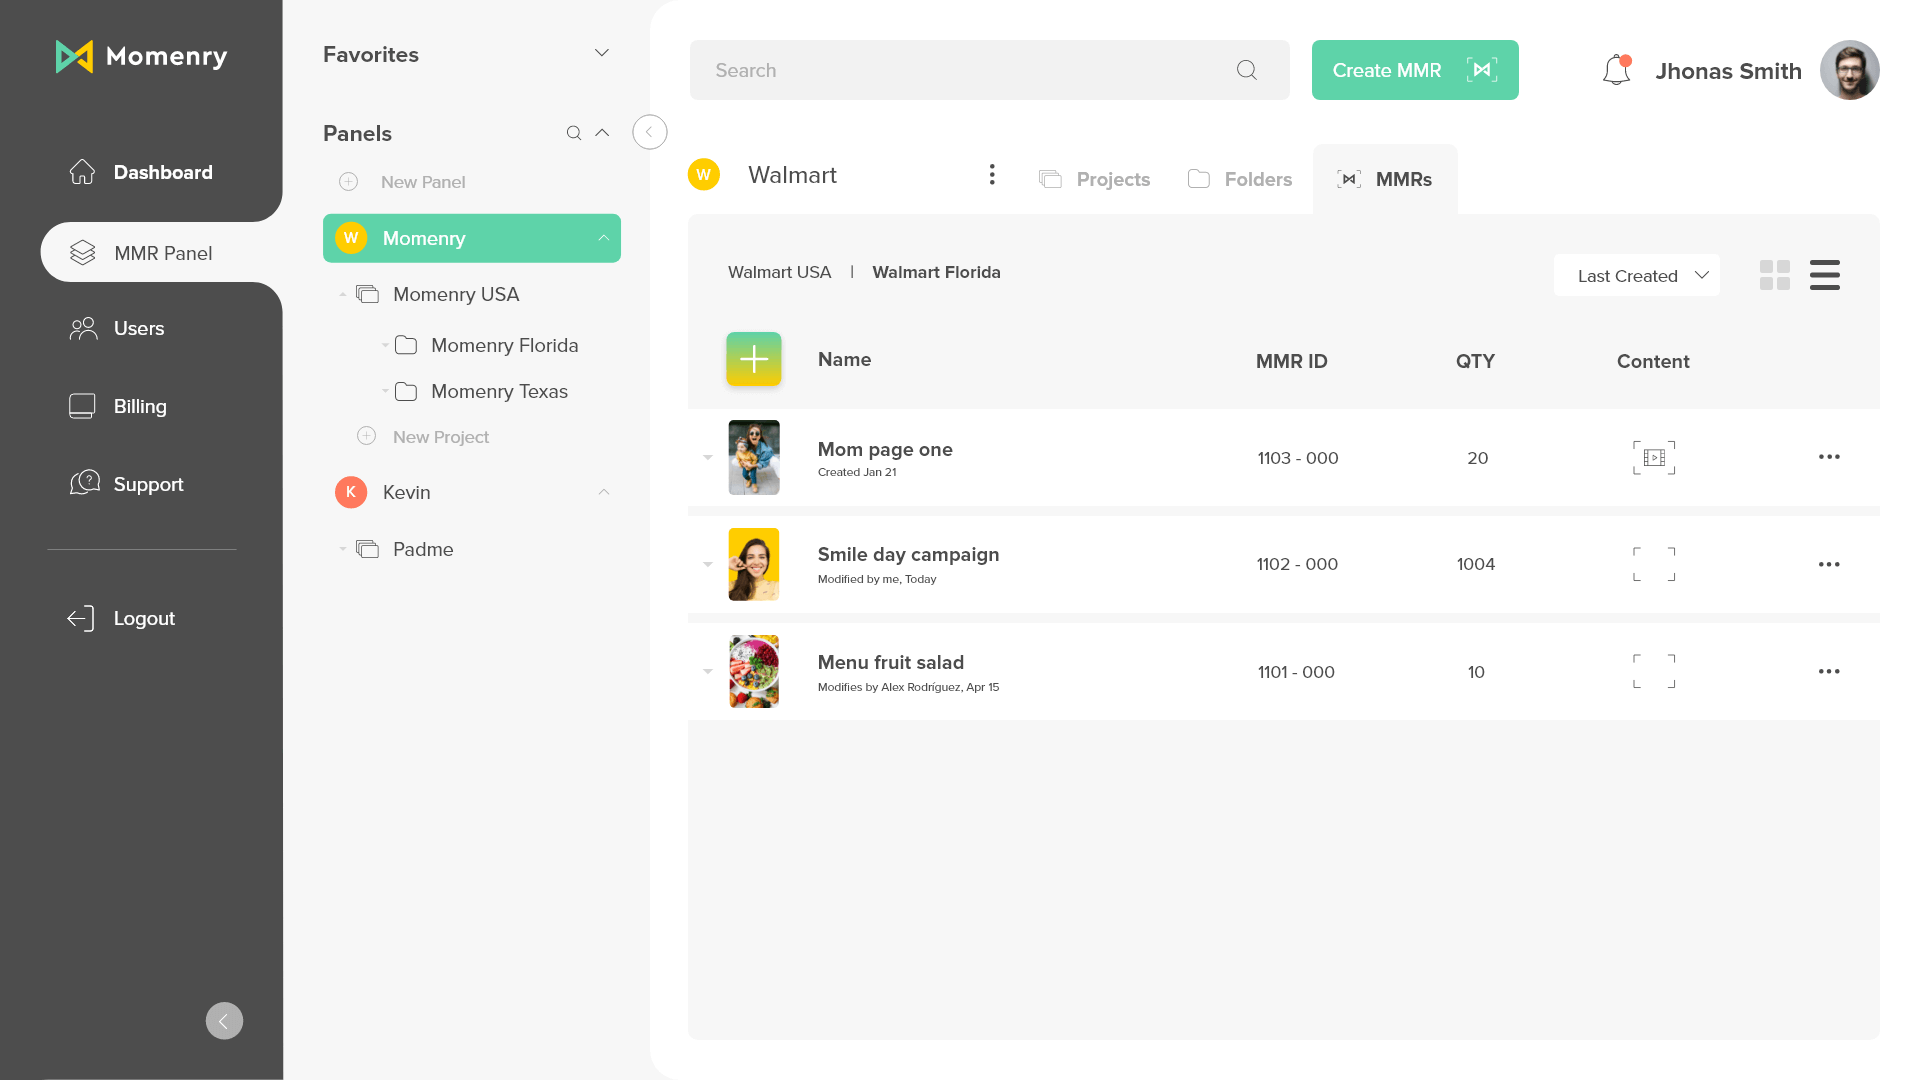Expand the Menu fruit salad row arrow

[708, 672]
